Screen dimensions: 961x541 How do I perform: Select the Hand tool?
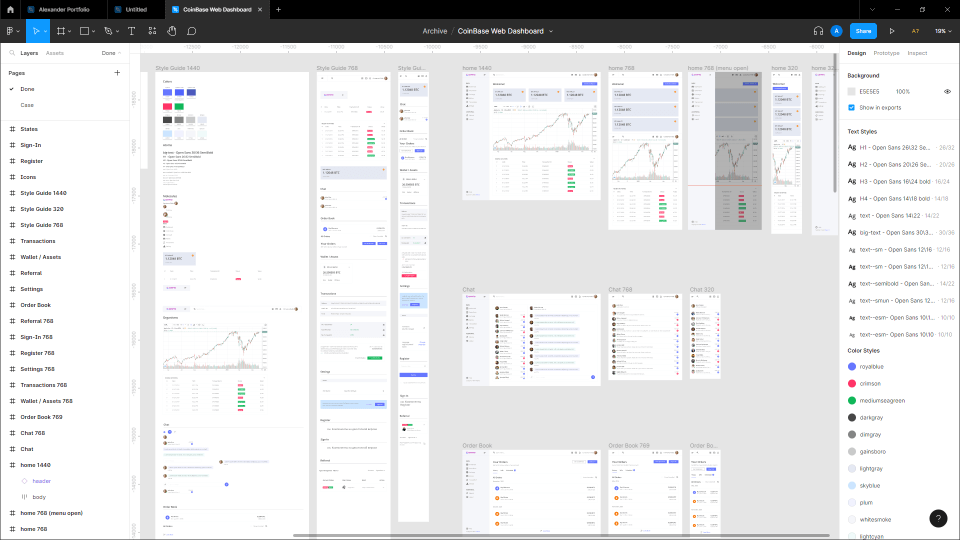(172, 31)
